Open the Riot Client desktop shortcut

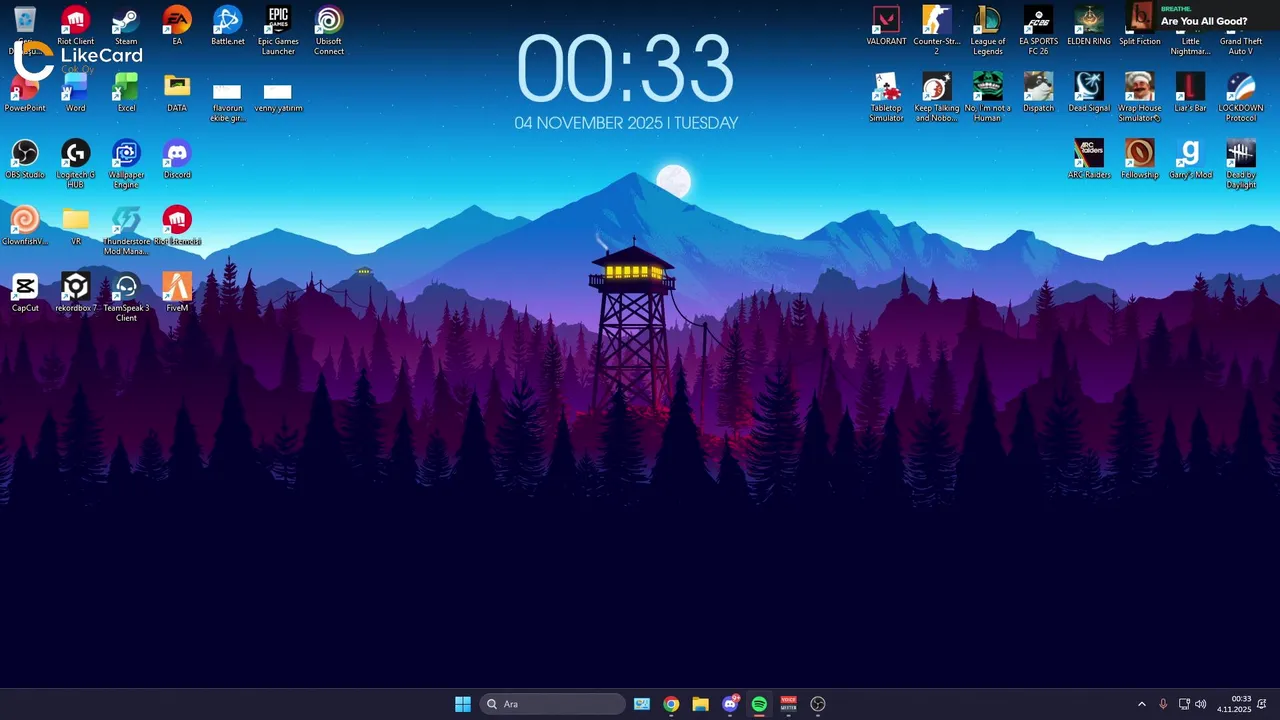click(x=75, y=27)
